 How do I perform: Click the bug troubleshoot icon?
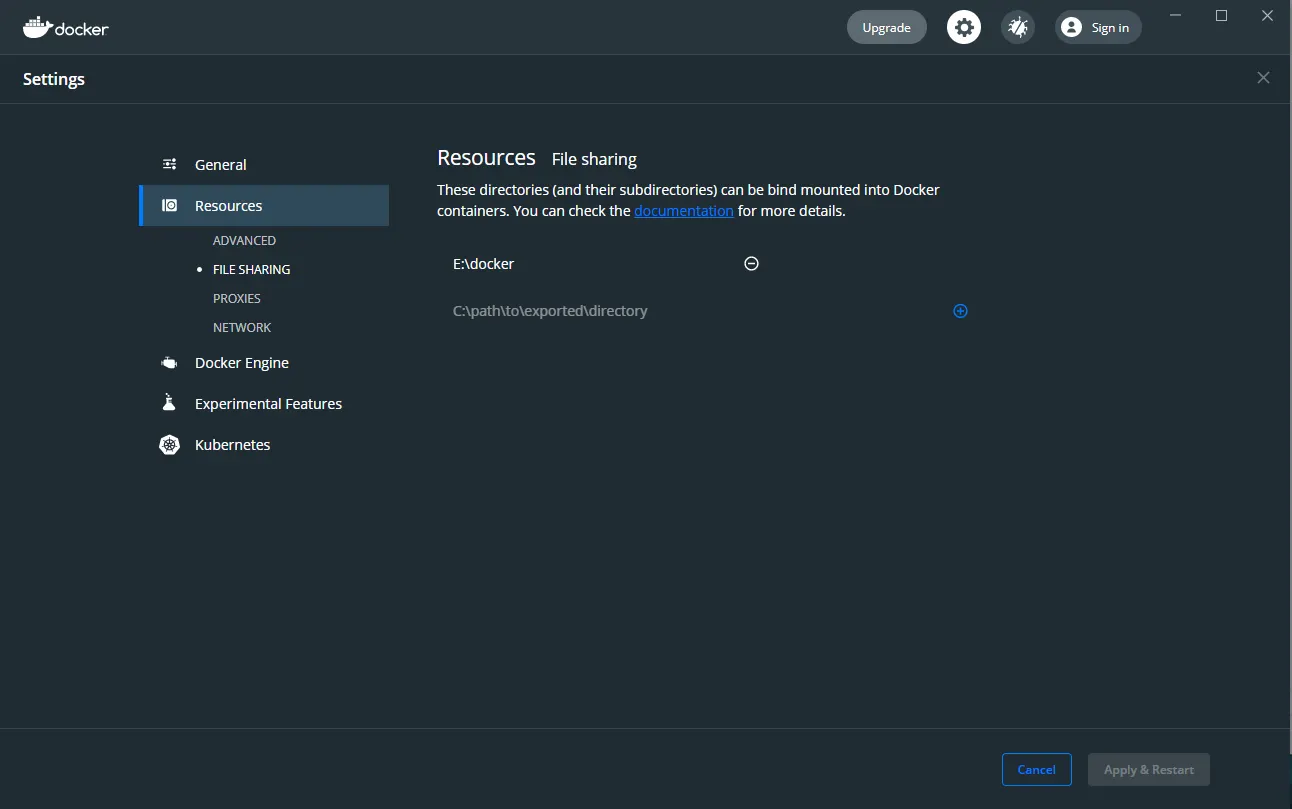1018,27
